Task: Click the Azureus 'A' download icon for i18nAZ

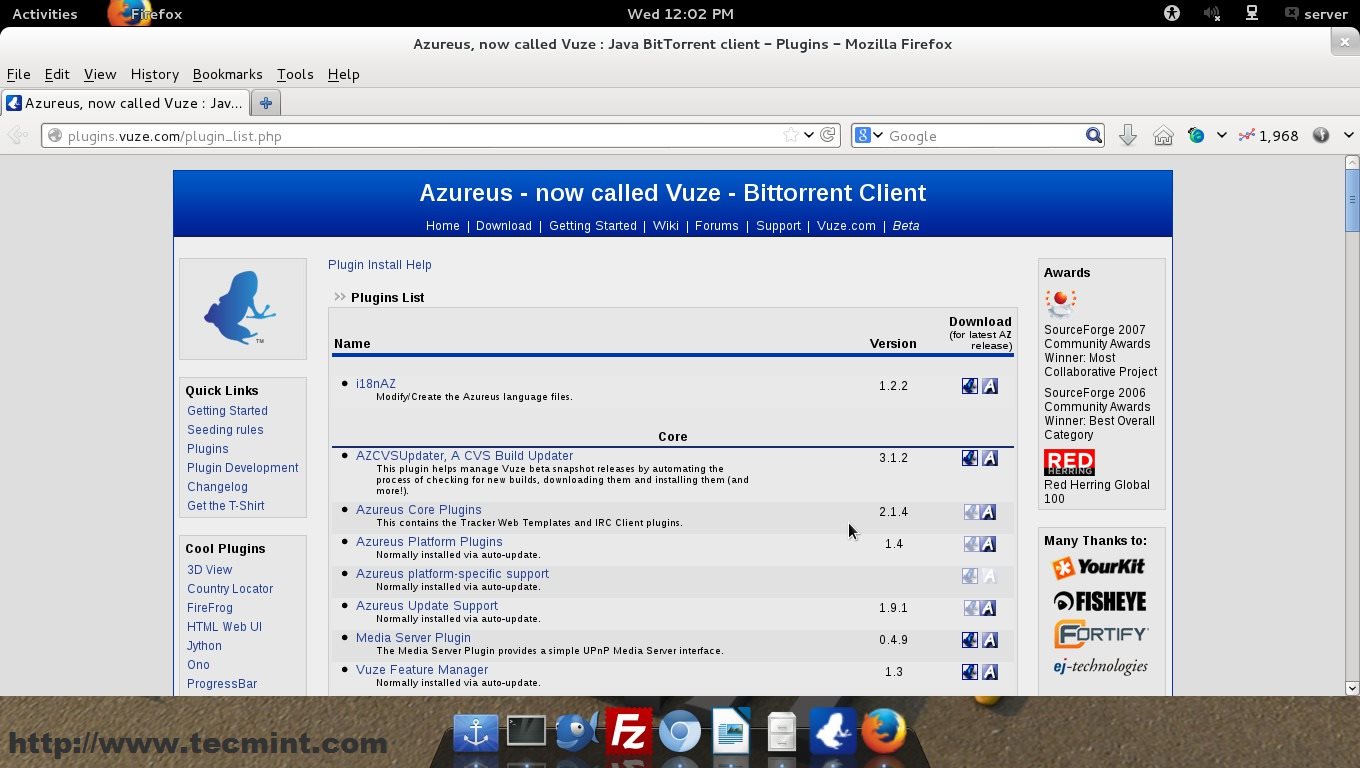Action: 990,386
